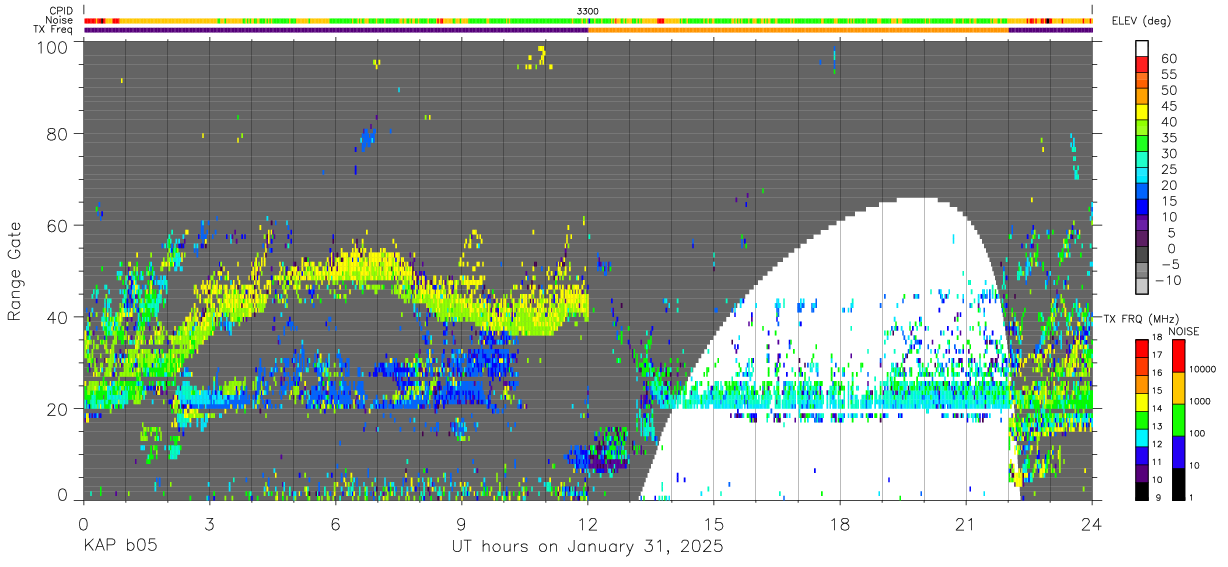Click the white top segment of ELEV colorbar

coord(1141,49)
